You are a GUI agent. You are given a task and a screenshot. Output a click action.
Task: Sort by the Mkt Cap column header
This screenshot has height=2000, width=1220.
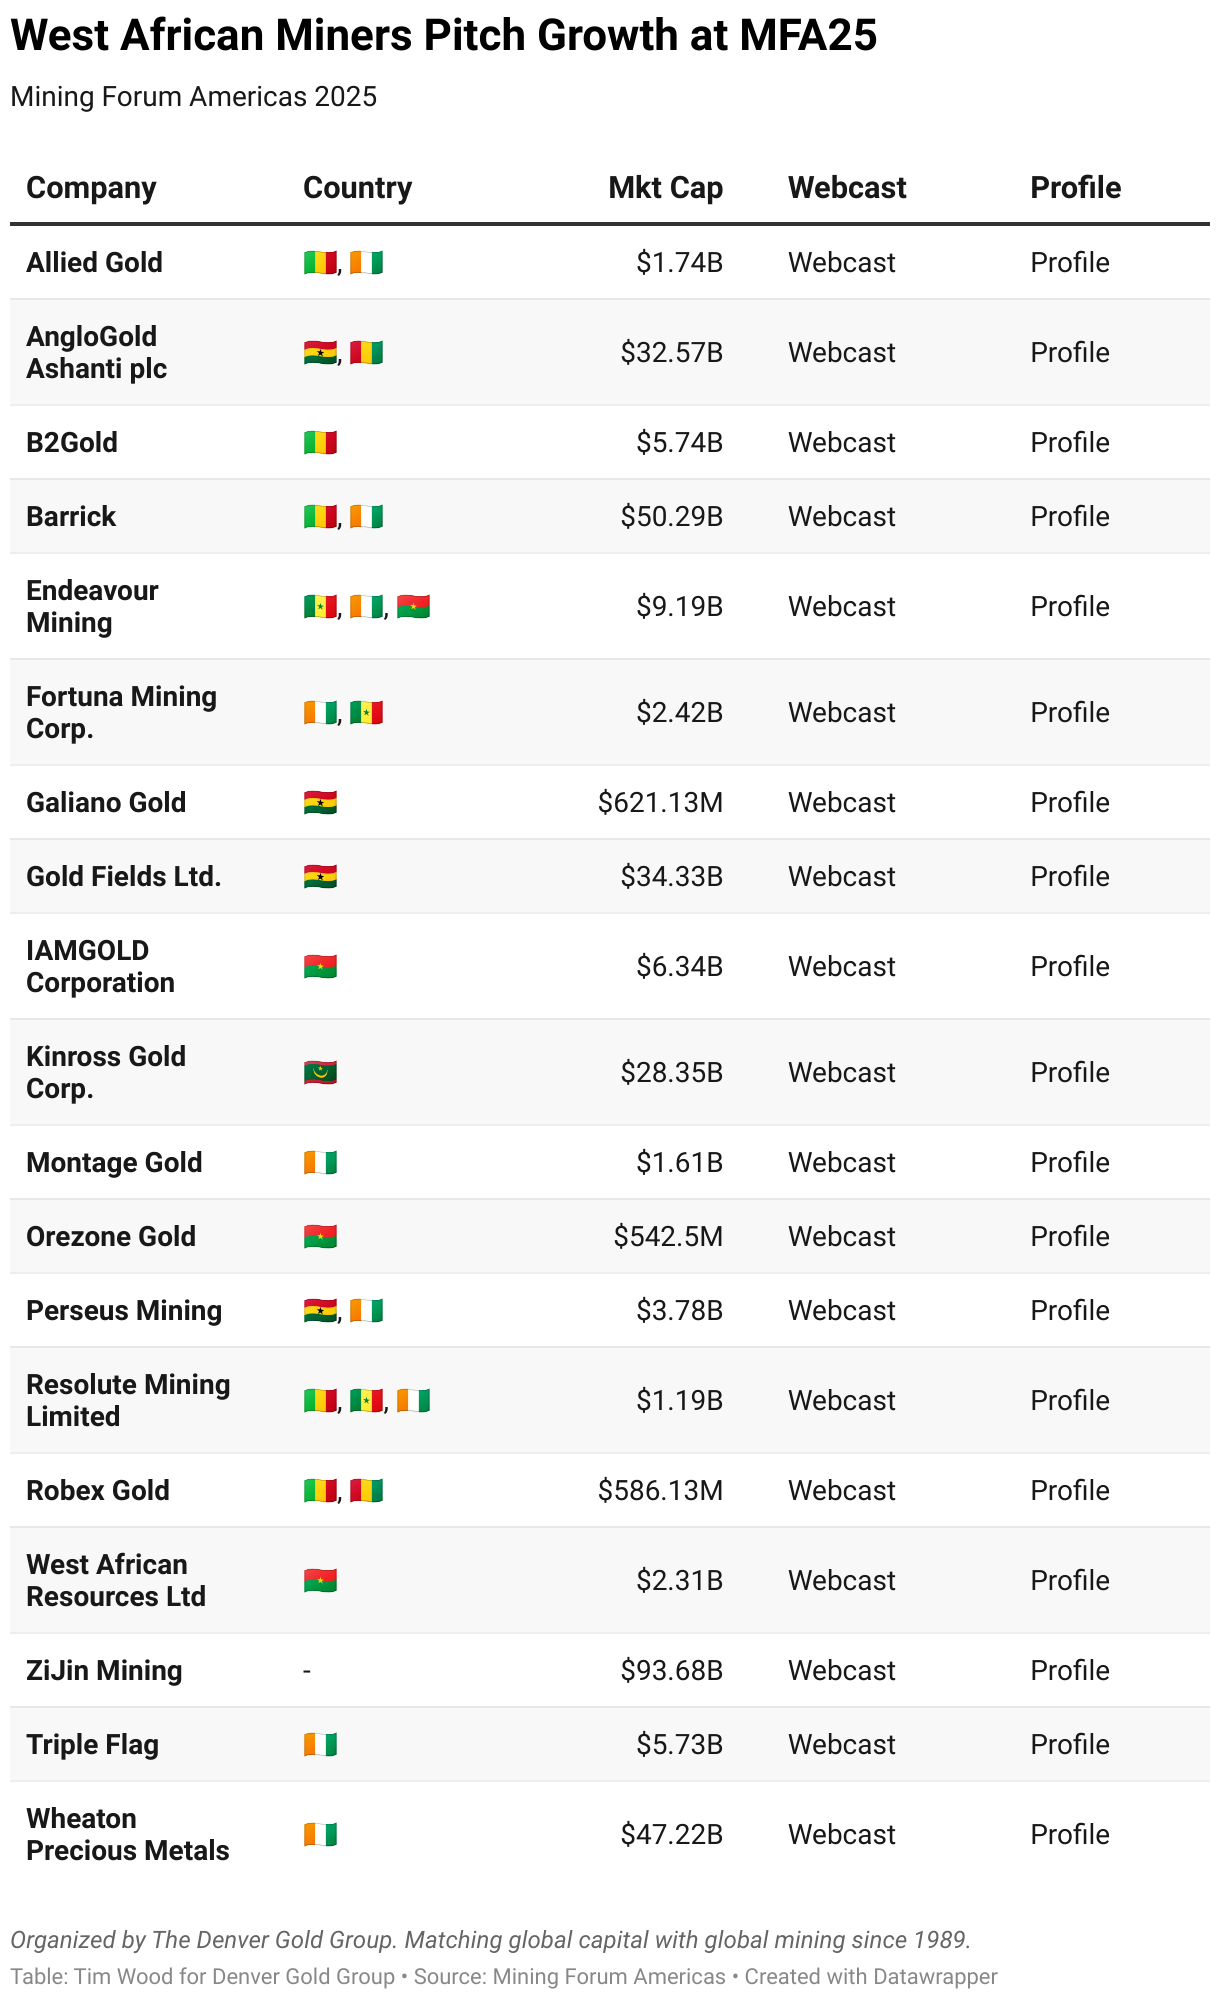pyautogui.click(x=665, y=188)
